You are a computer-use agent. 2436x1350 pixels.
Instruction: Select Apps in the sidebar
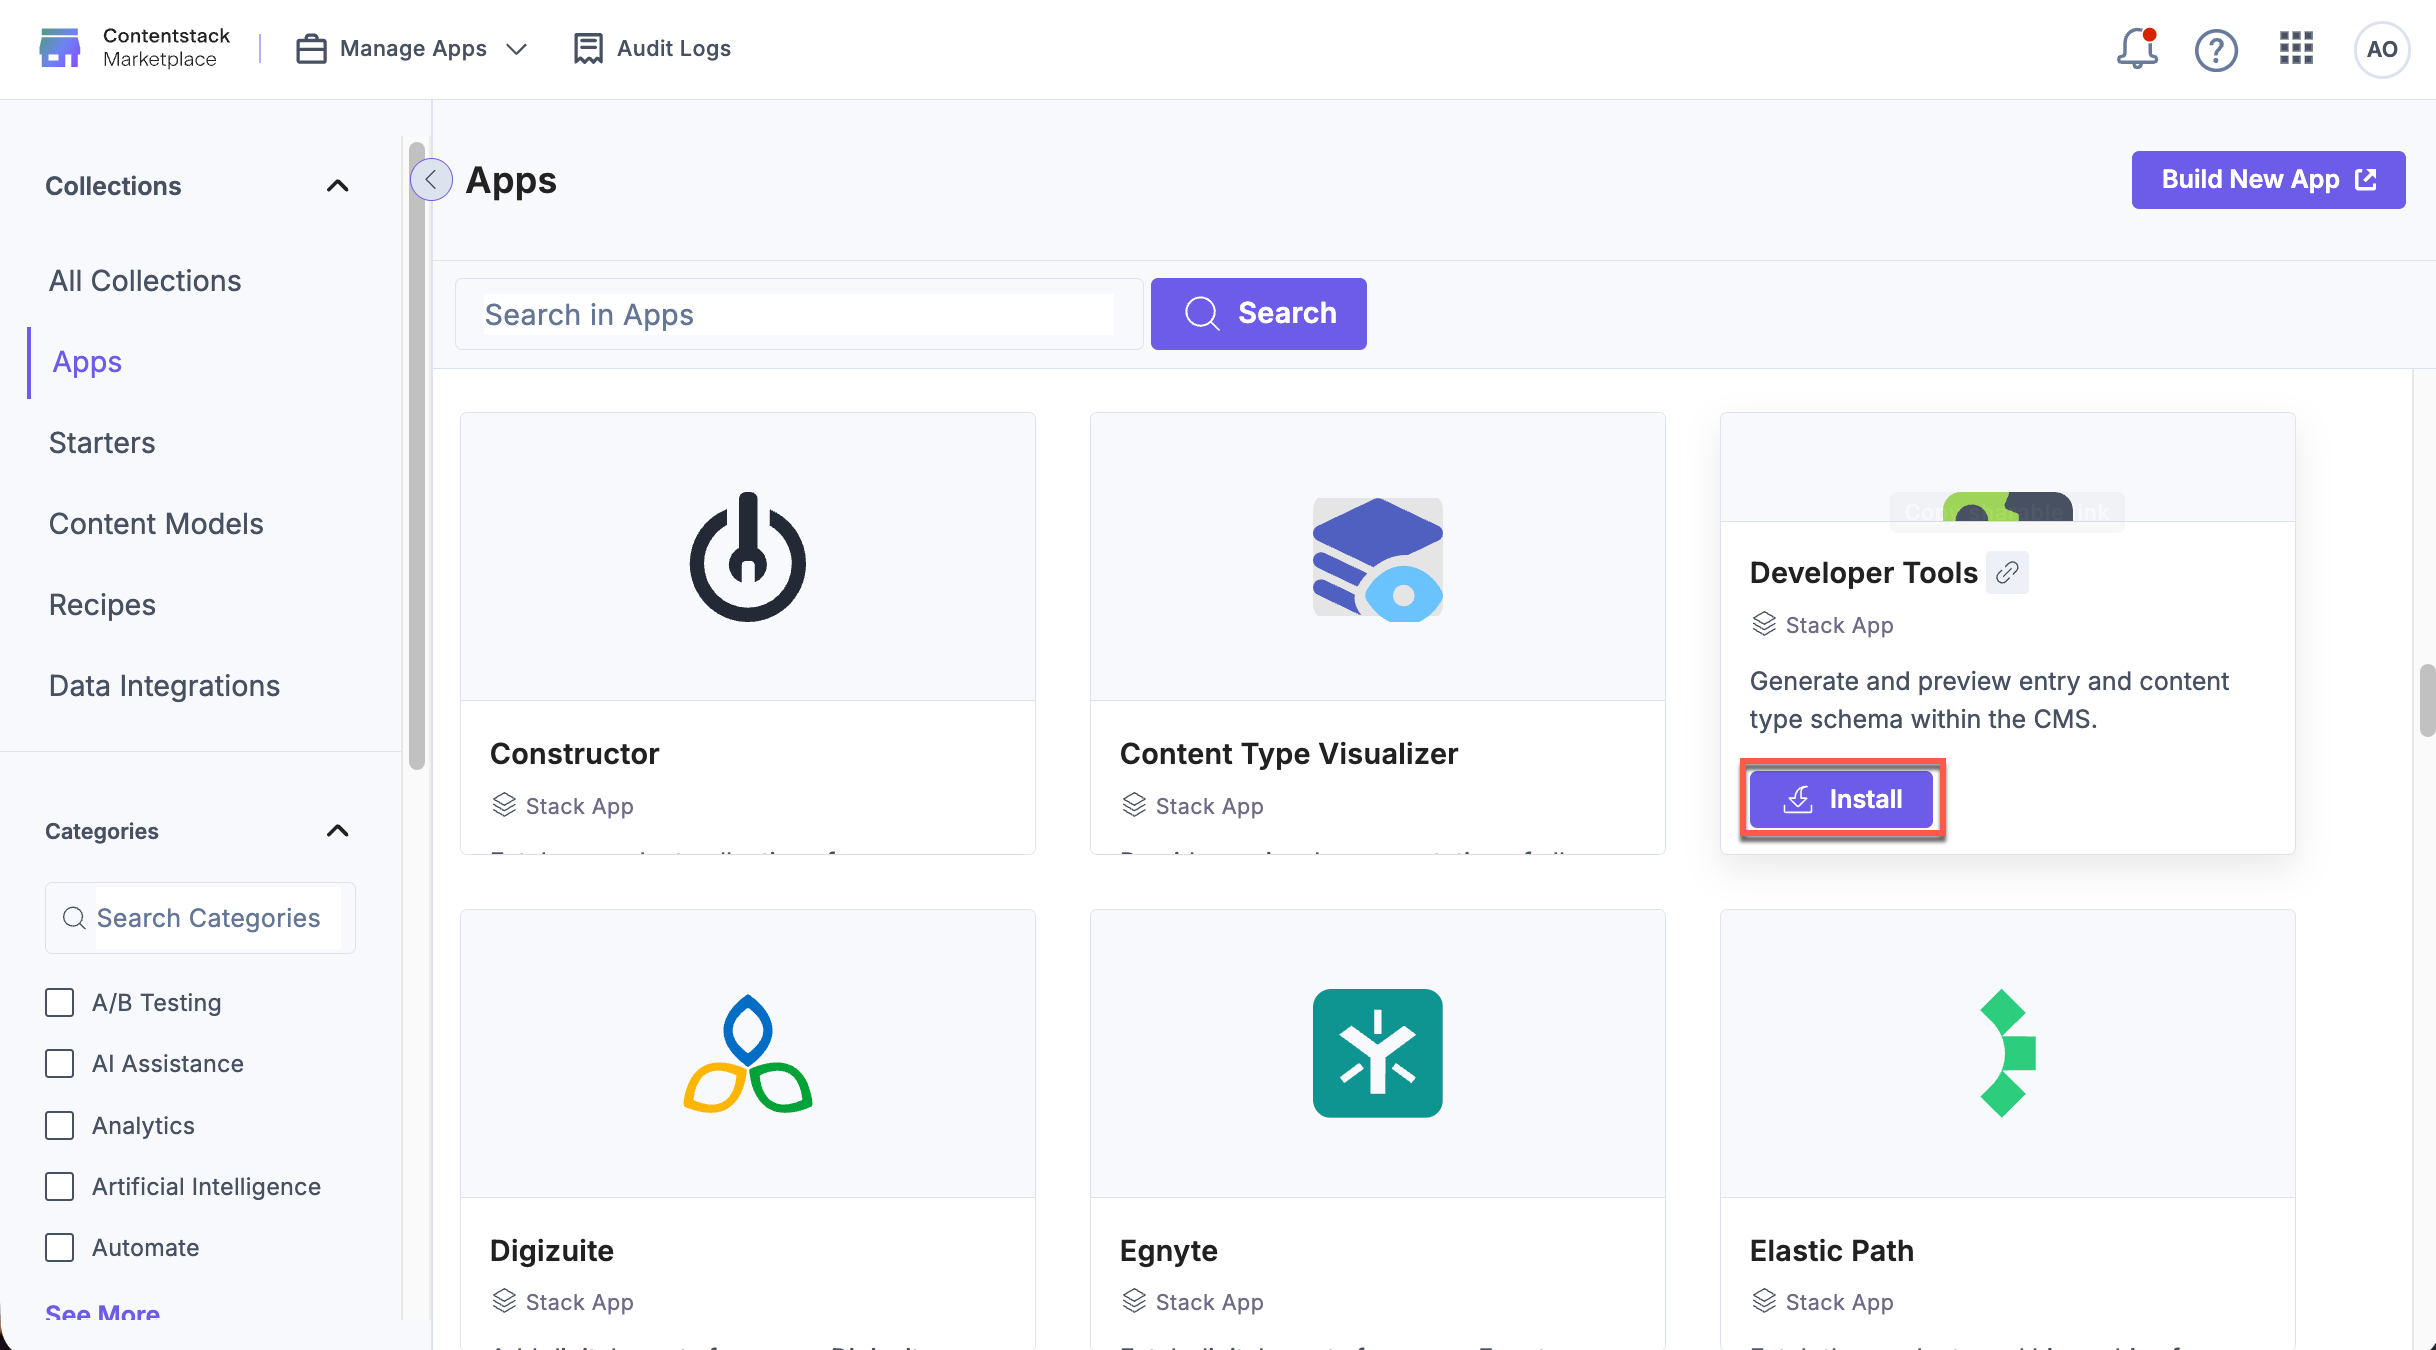click(87, 362)
